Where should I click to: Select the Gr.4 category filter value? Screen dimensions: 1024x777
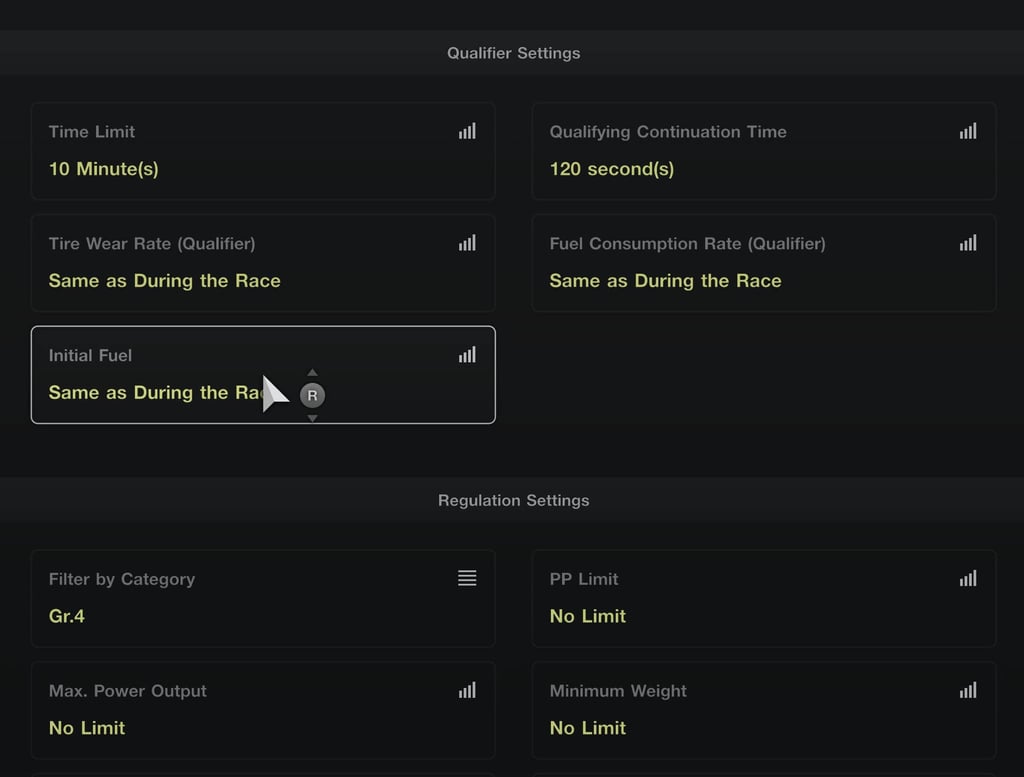pos(67,616)
